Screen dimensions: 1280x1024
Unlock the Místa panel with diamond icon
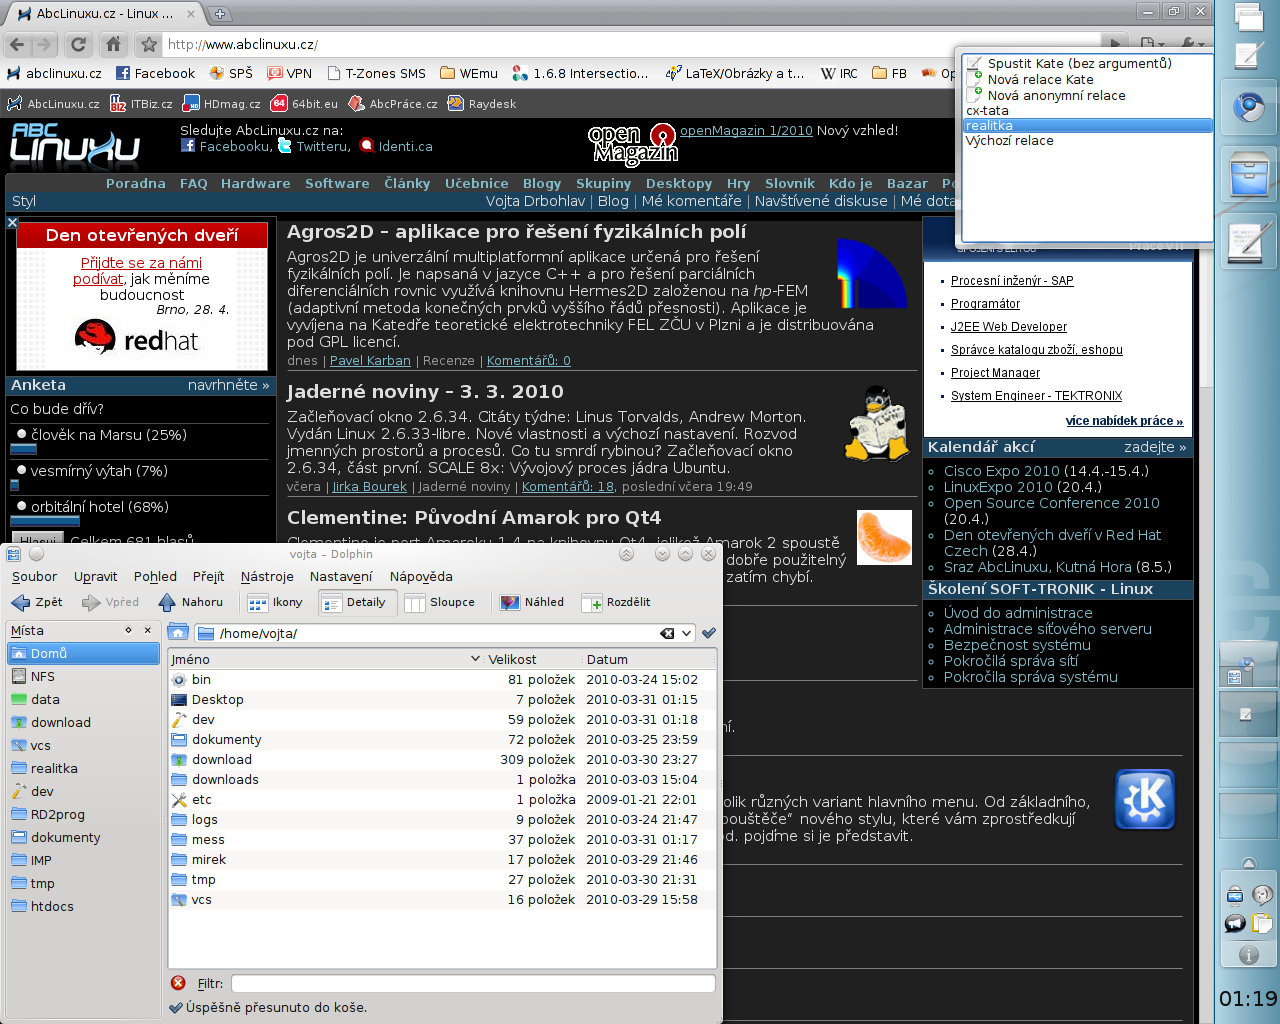[128, 630]
